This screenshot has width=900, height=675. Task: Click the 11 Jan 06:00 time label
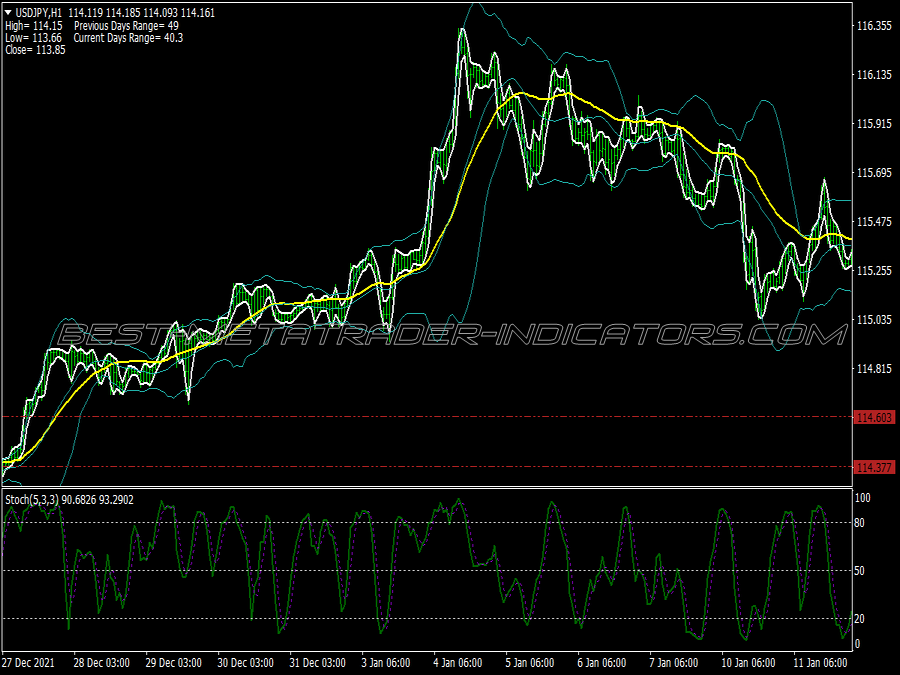coord(821,663)
